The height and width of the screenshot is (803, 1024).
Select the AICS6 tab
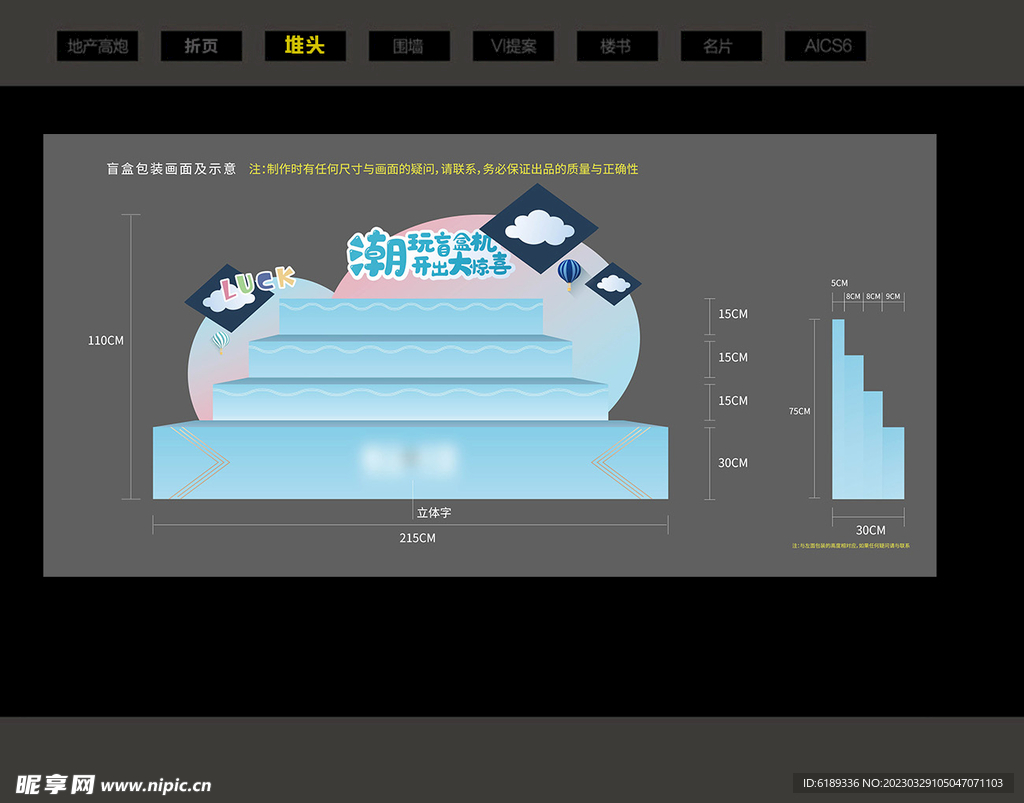click(825, 46)
